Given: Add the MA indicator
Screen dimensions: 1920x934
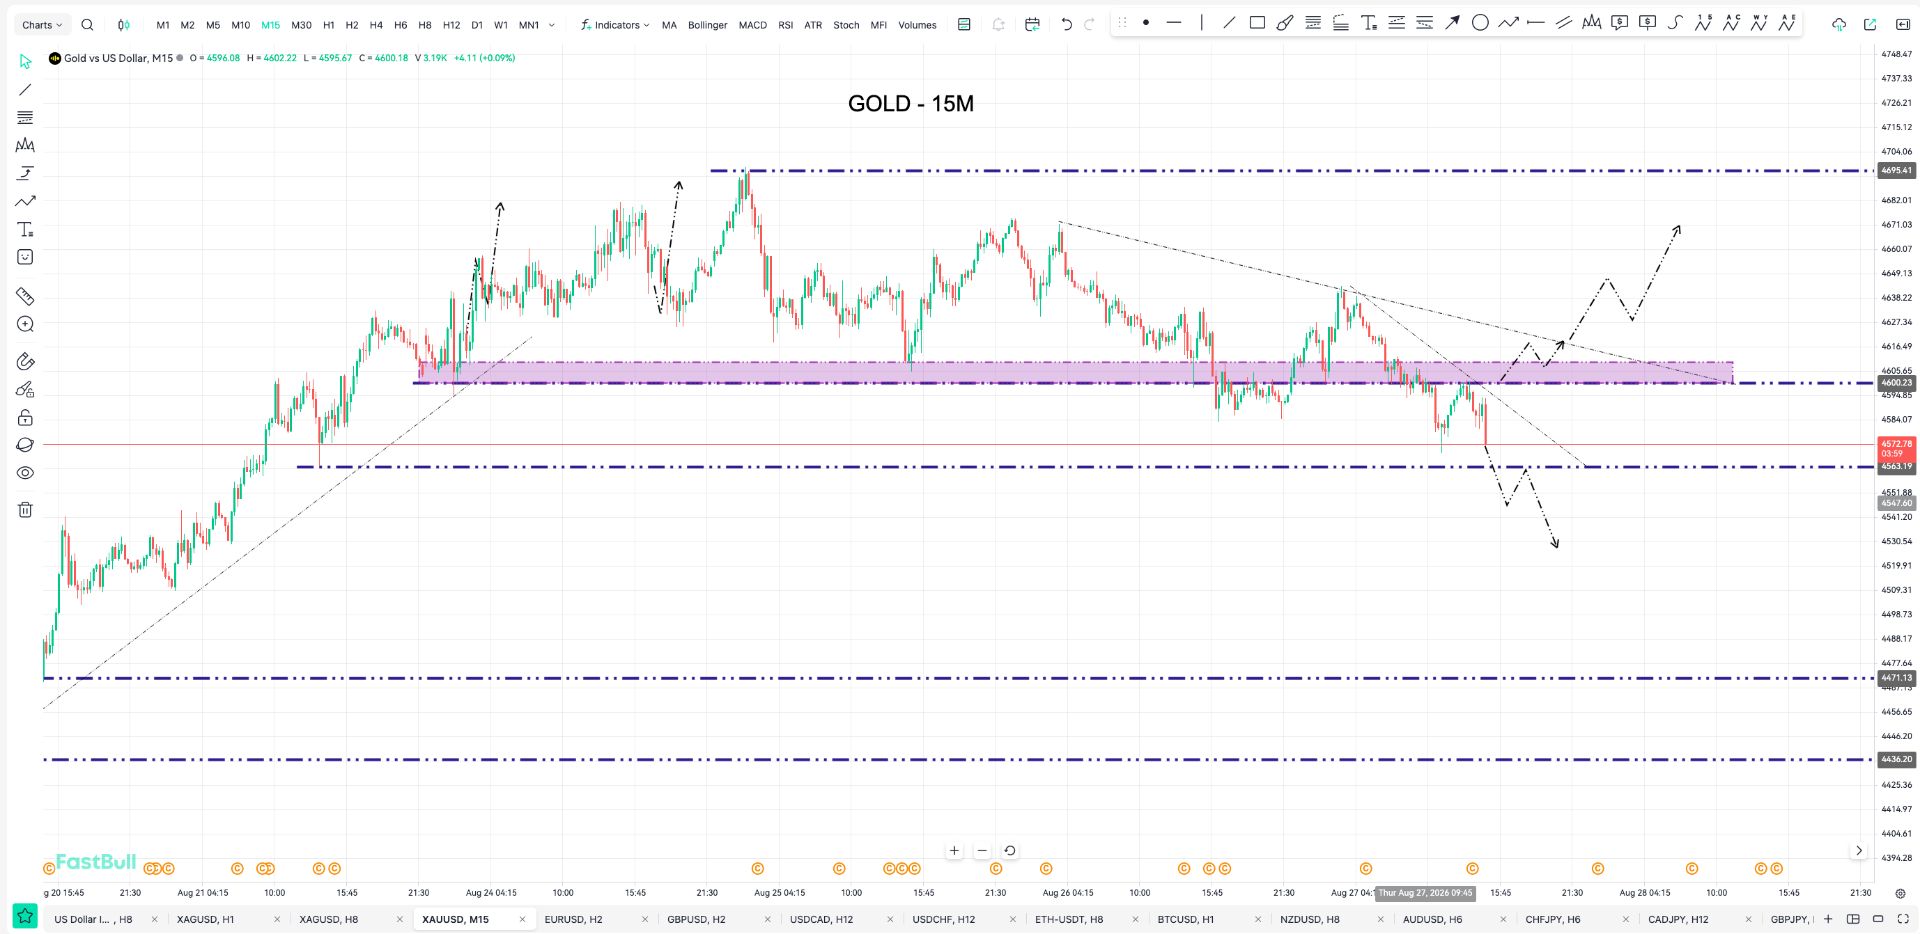Looking at the screenshot, I should click(x=669, y=25).
